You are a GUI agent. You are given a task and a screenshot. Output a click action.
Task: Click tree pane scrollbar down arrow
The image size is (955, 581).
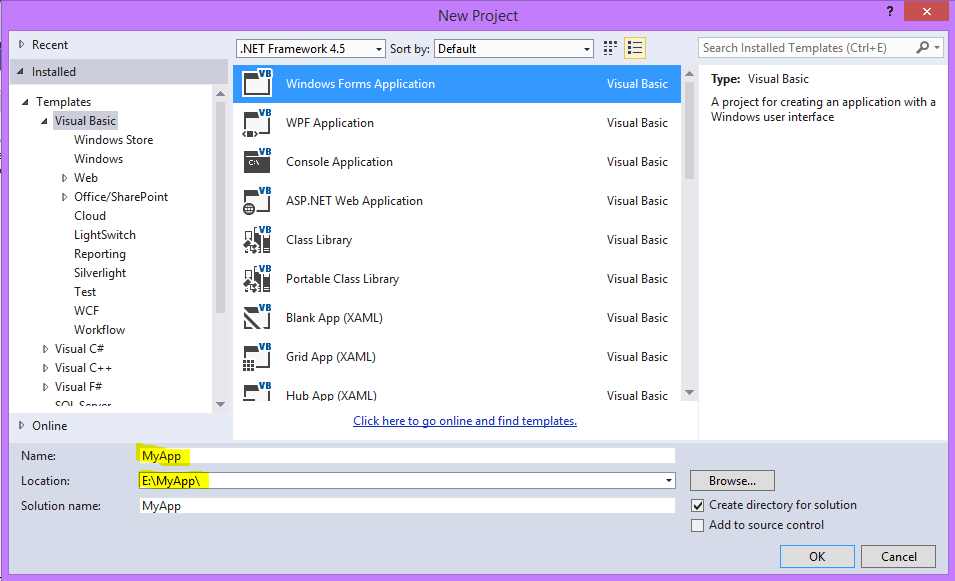(220, 404)
